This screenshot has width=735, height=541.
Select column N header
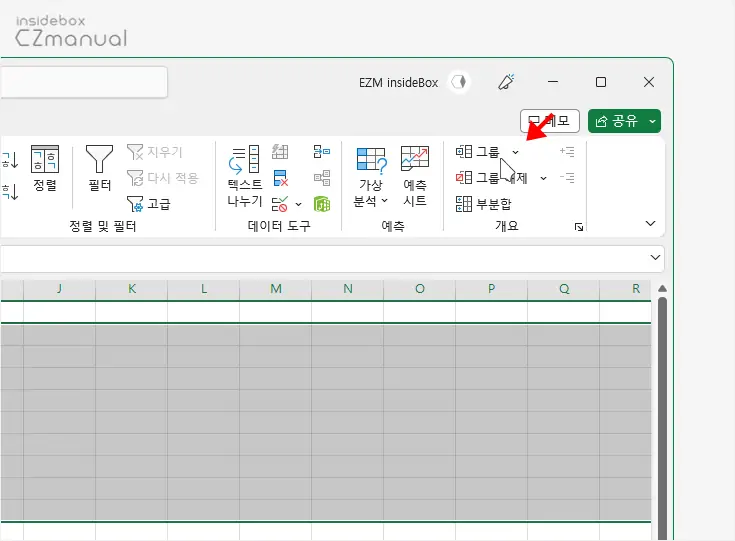point(347,289)
